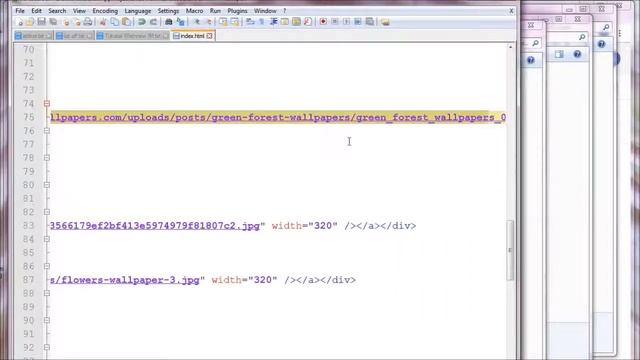The image size is (640, 360).
Task: Click the Paste toolbar icon
Action: coord(127,22)
